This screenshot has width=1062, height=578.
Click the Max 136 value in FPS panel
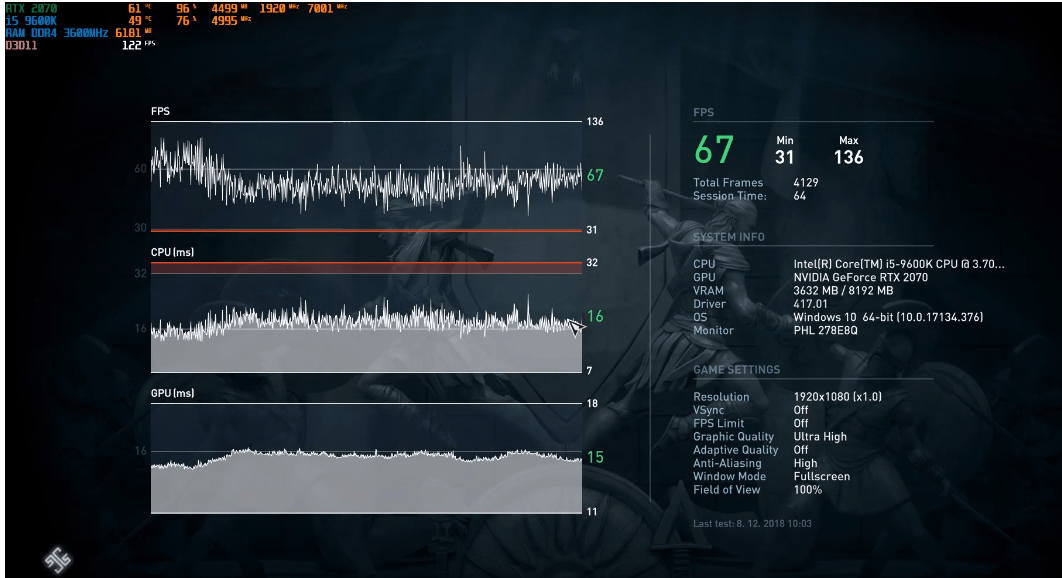pyautogui.click(x=849, y=157)
